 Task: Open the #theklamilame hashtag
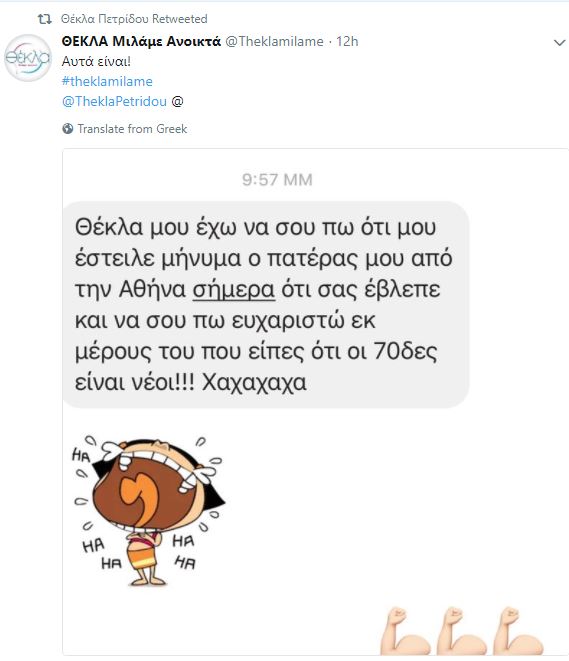[107, 81]
